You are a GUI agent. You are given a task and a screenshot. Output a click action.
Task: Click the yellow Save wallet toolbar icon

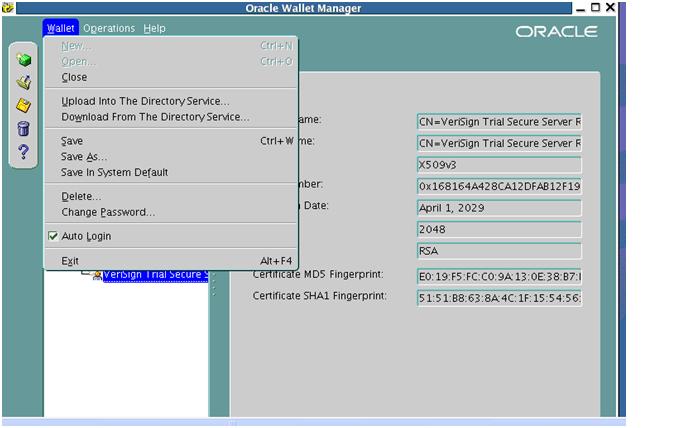pyautogui.click(x=24, y=106)
